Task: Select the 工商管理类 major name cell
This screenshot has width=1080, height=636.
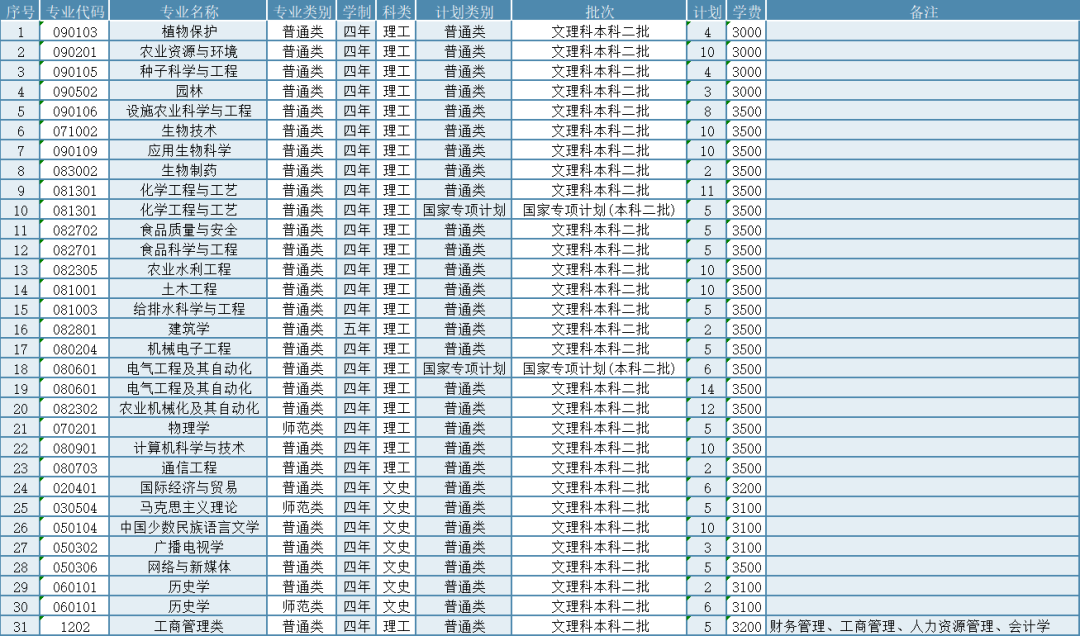Action: click(189, 627)
